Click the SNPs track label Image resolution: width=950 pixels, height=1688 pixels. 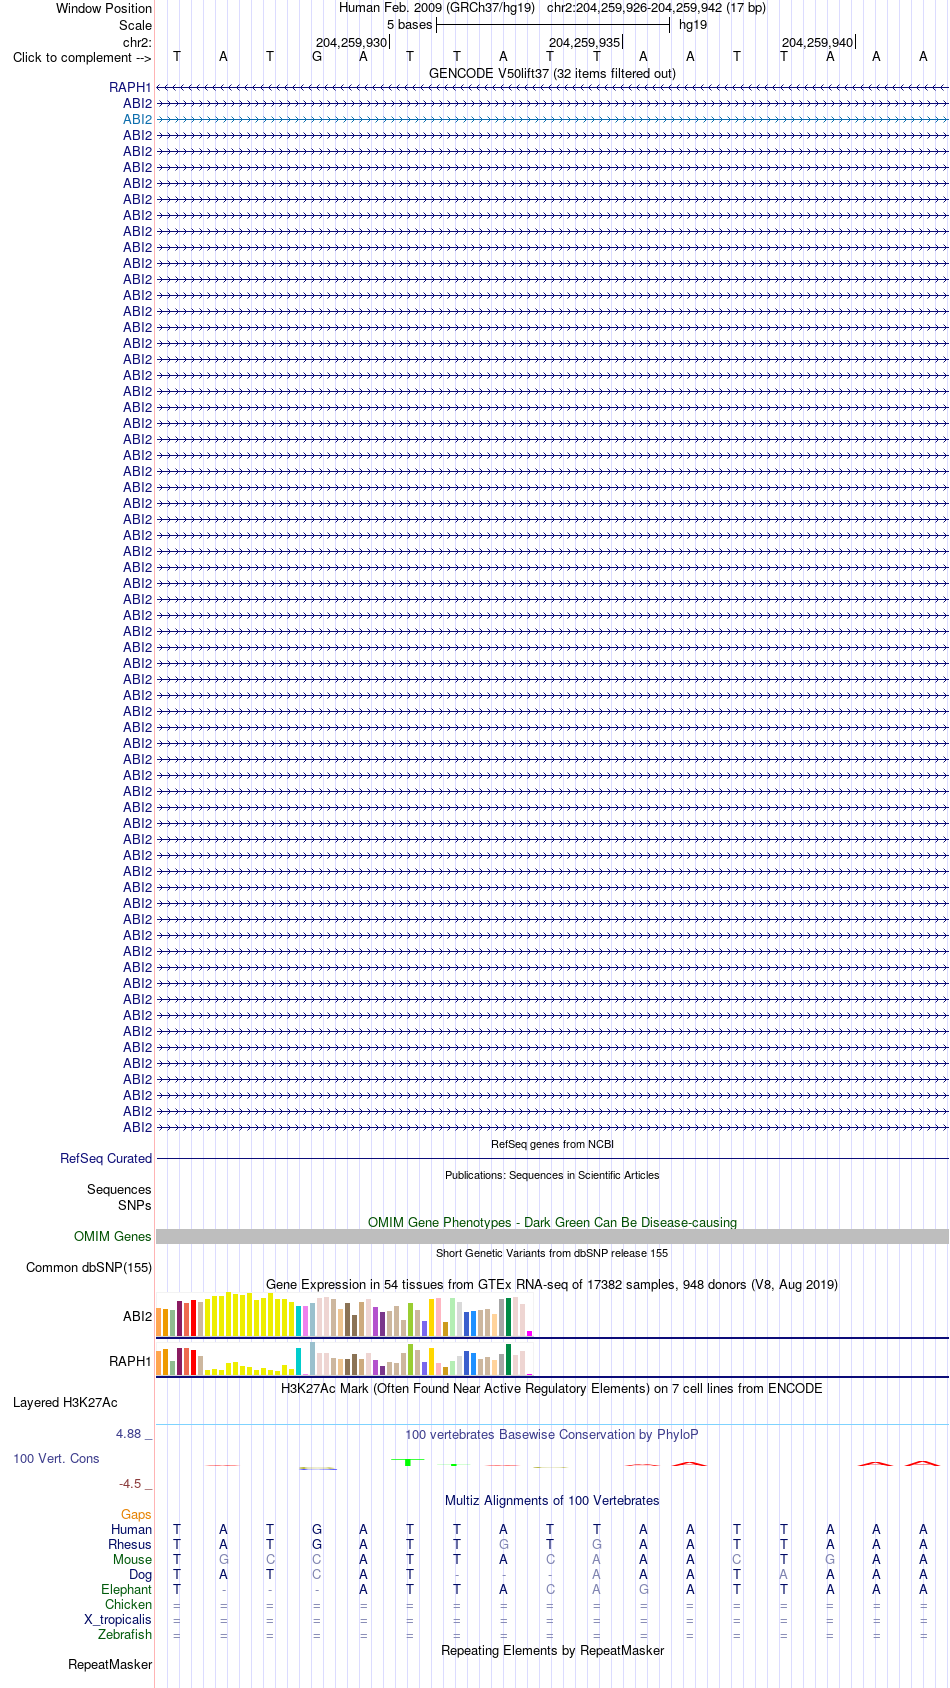(134, 1205)
